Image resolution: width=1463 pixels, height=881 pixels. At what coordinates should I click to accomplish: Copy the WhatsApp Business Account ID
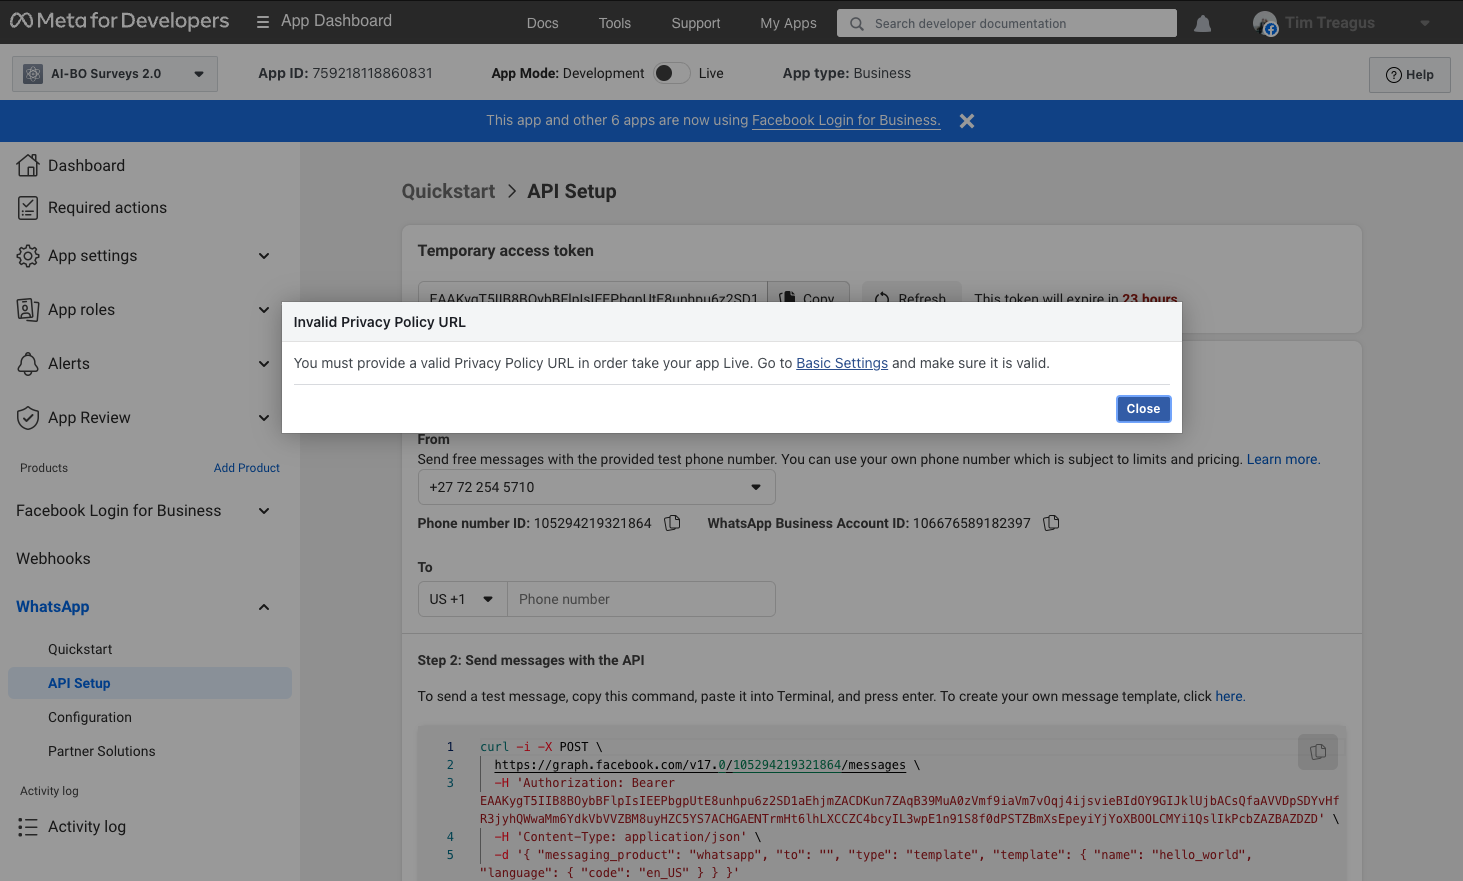(1051, 523)
